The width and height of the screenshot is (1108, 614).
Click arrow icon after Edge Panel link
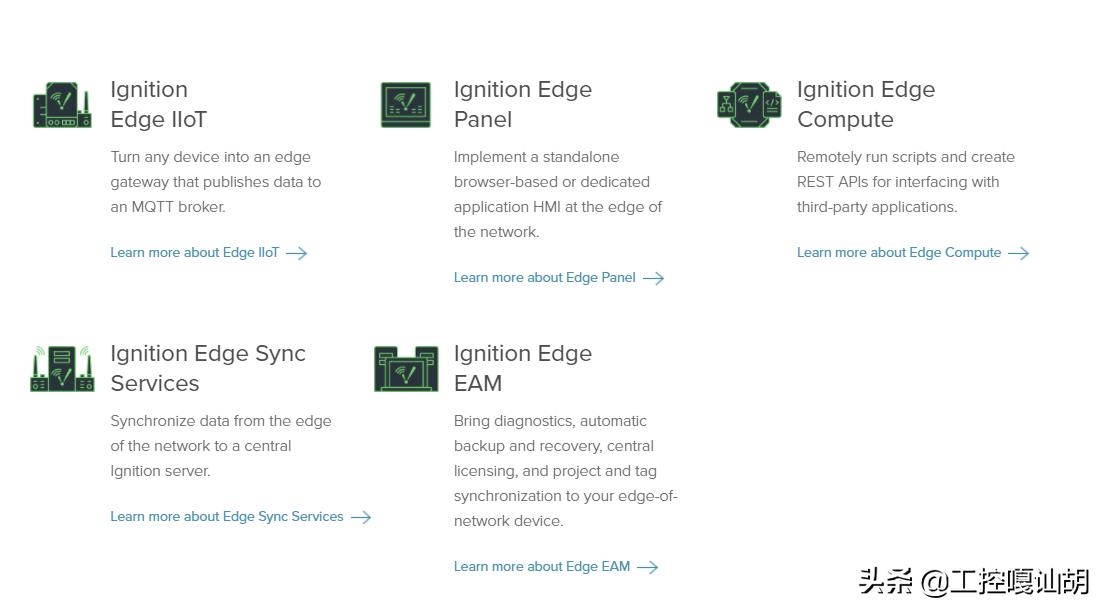653,278
